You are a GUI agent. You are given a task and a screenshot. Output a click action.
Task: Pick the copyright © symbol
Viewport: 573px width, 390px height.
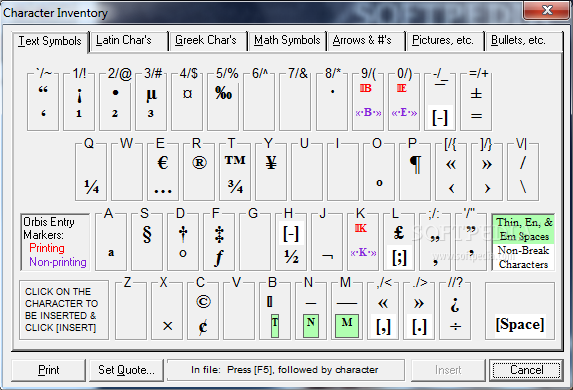click(203, 302)
